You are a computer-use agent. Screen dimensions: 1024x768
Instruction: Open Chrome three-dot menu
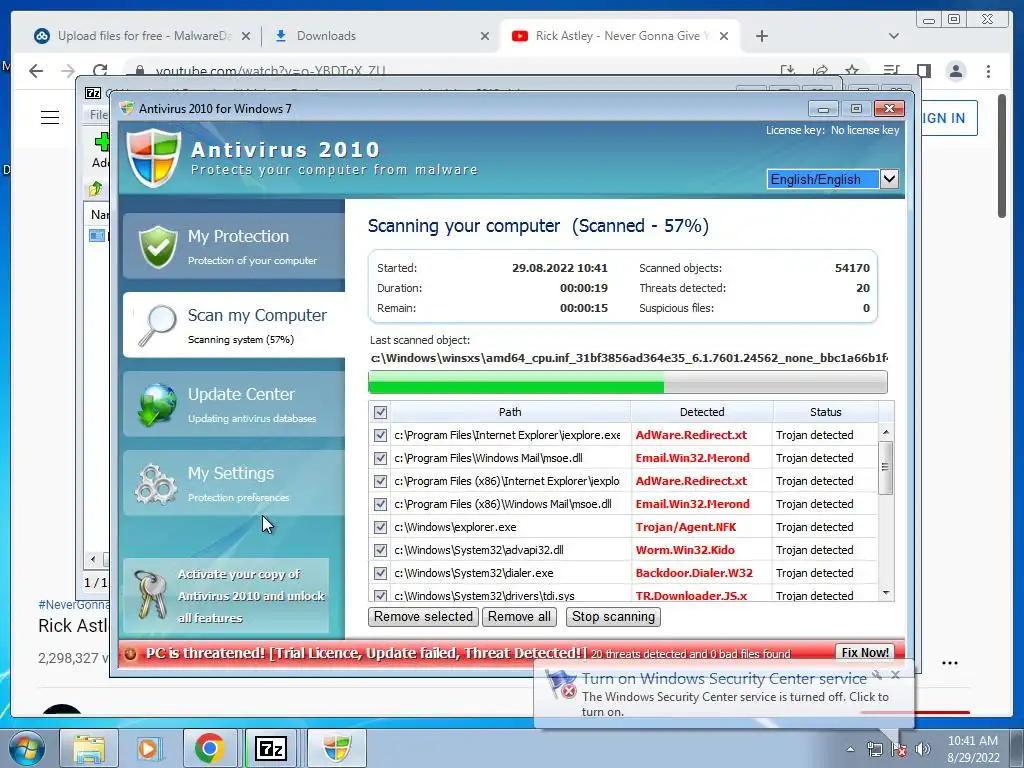(988, 71)
